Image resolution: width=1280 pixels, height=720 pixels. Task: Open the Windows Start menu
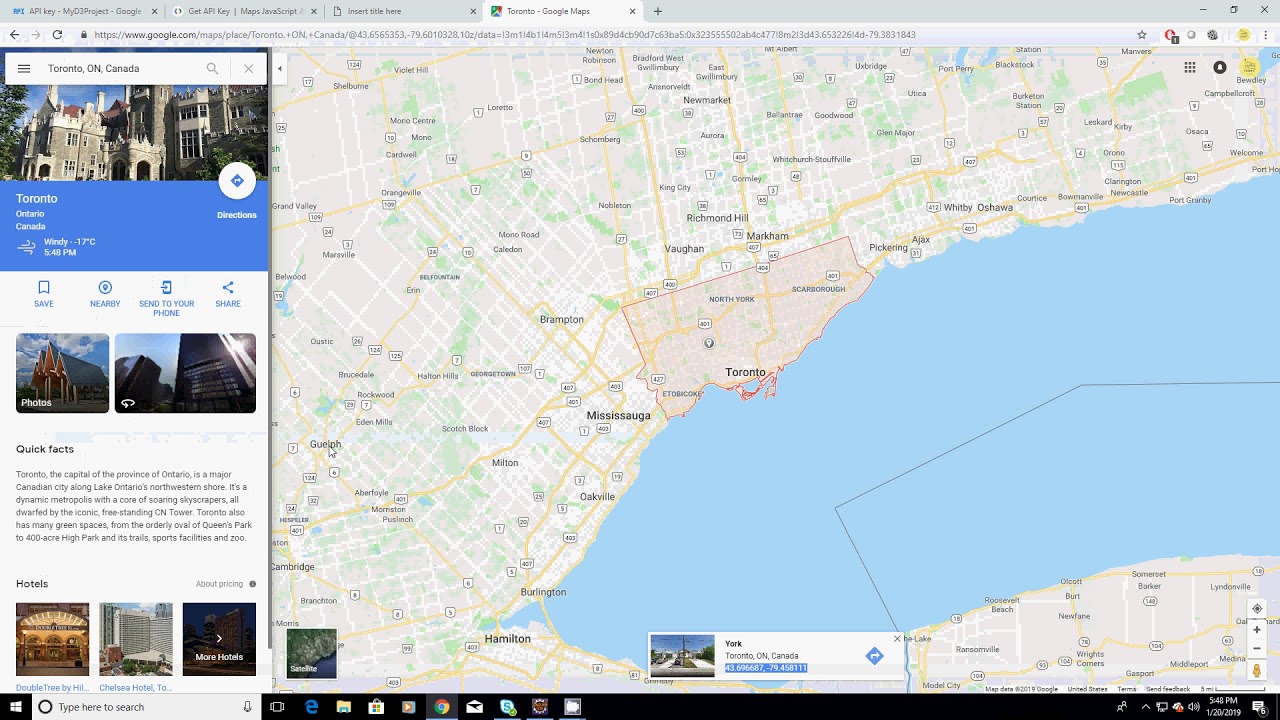pos(16,707)
